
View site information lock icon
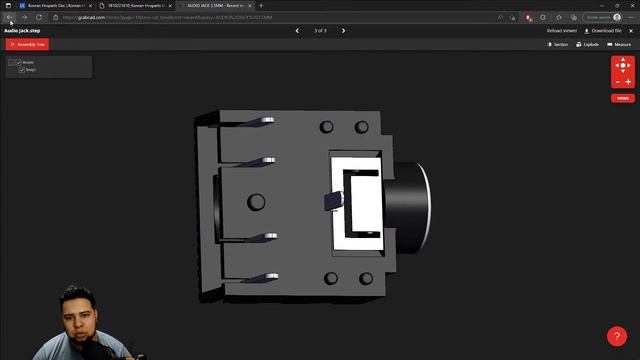pyautogui.click(x=56, y=18)
